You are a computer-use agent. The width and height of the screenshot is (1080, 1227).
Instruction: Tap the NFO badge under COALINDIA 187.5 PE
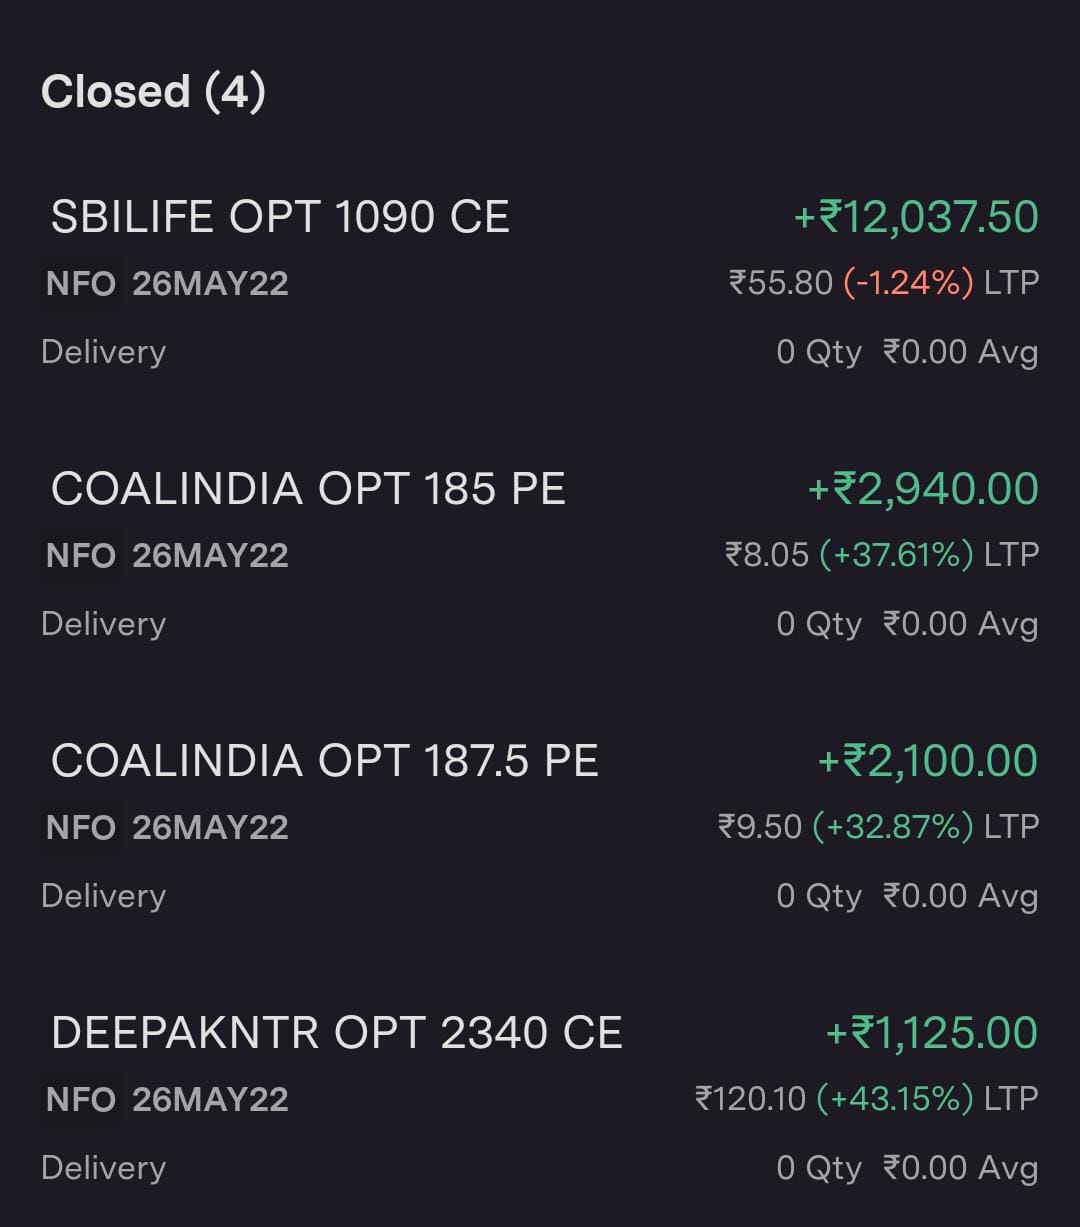[81, 828]
